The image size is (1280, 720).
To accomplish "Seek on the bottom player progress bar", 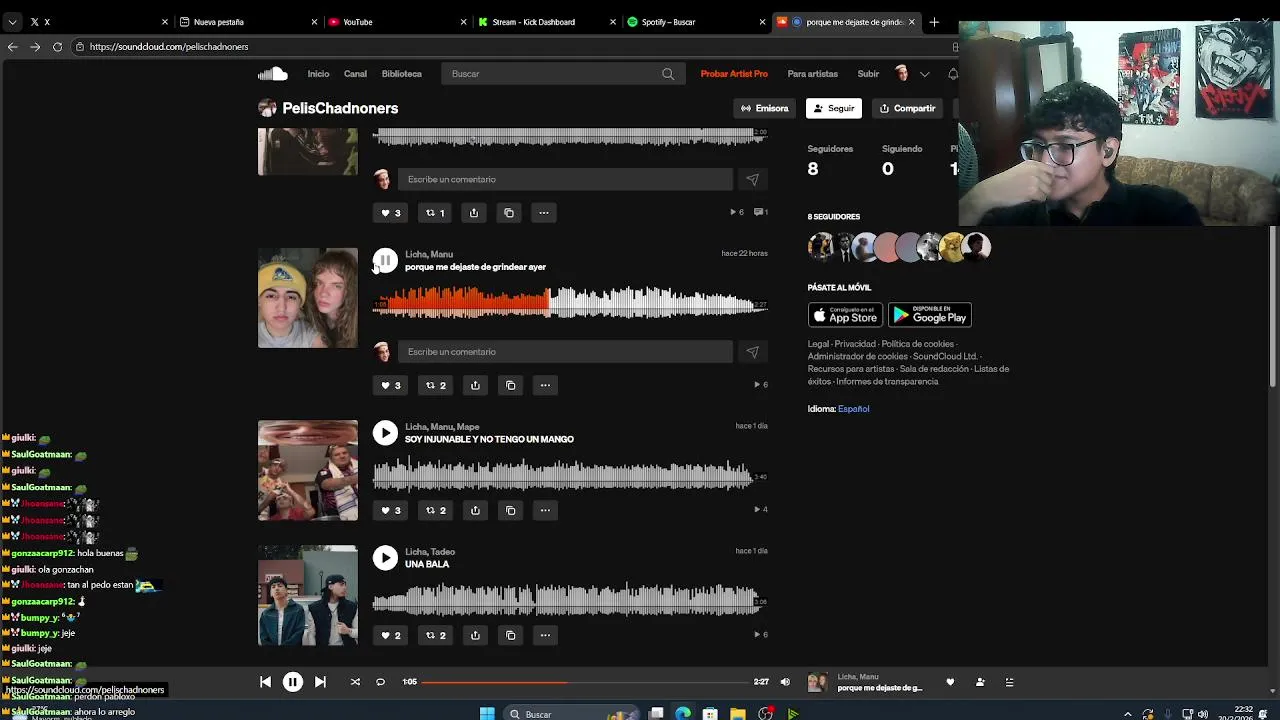I will (x=585, y=682).
